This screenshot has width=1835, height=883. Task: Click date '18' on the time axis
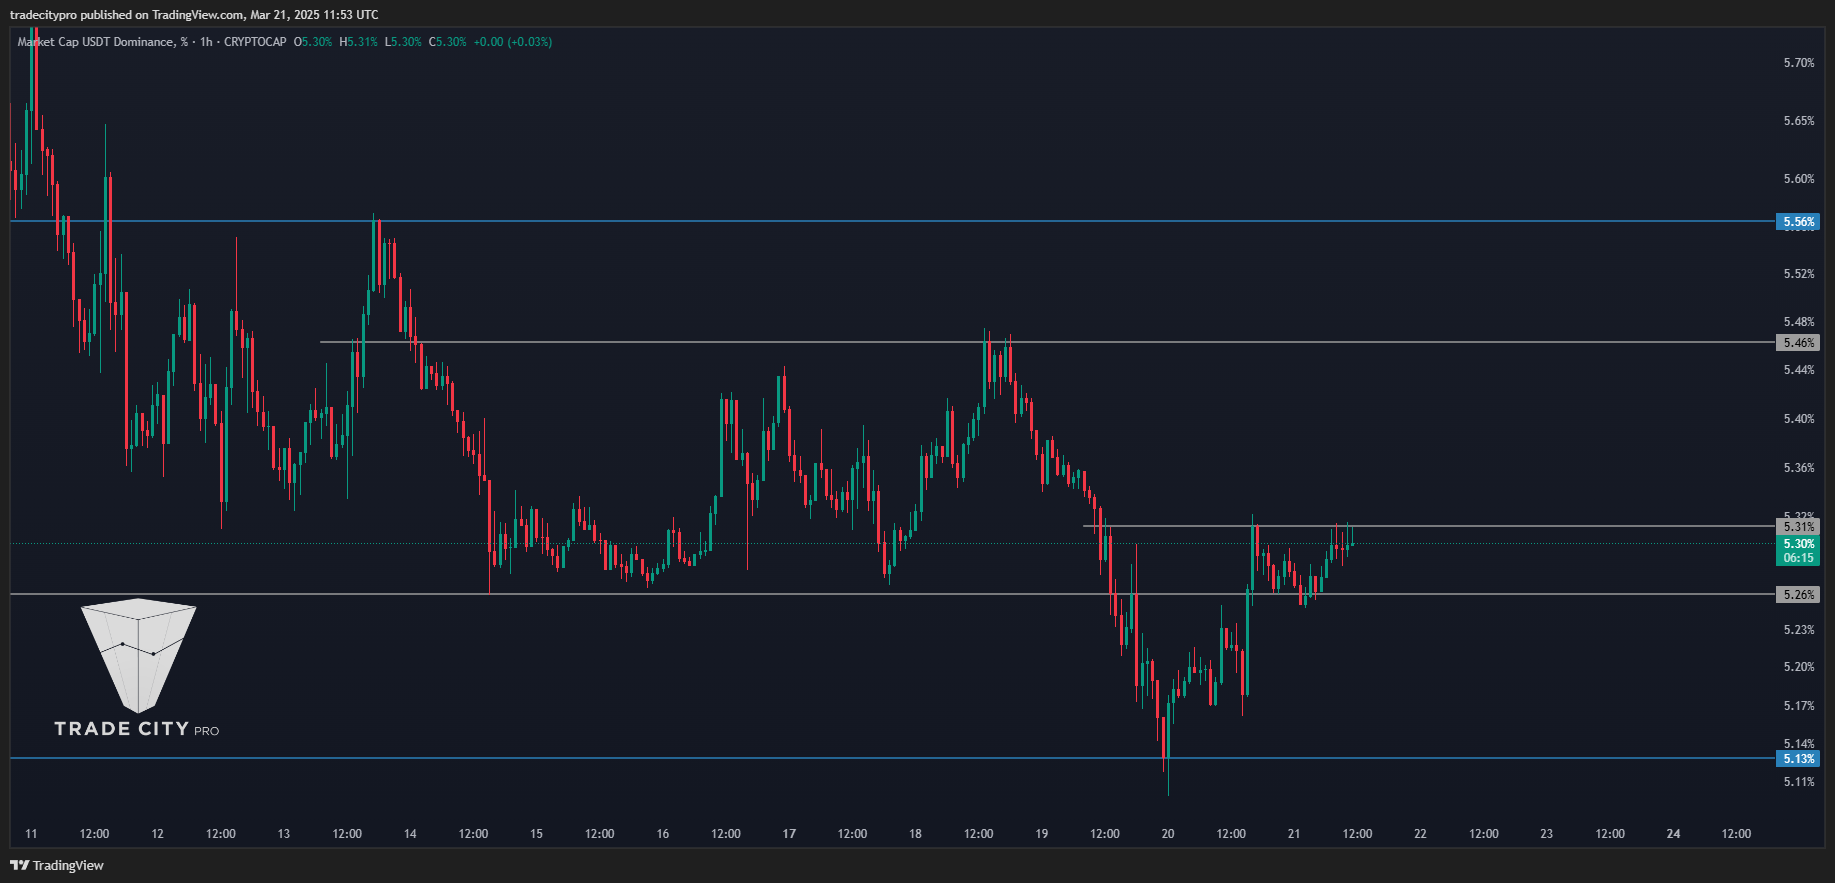(915, 834)
